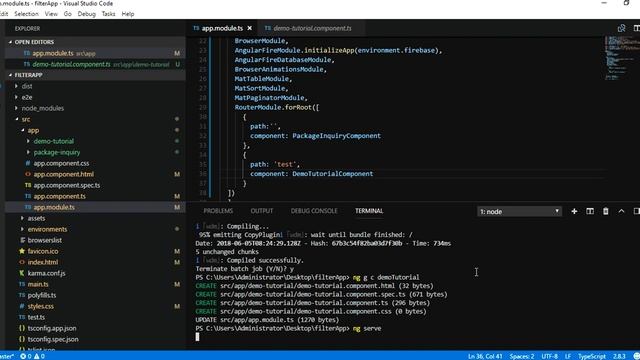Viewport: 640px width, 360px height.
Task: Click 'RouterModule.forRoot([' code line
Action: click(x=277, y=107)
